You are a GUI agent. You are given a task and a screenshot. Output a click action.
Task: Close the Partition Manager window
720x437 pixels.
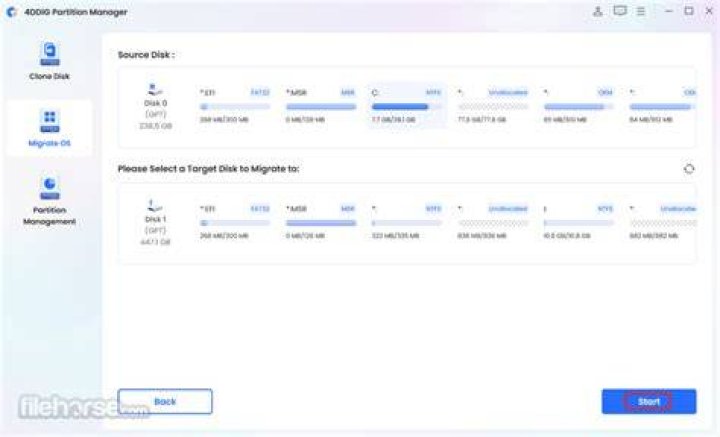(x=709, y=11)
